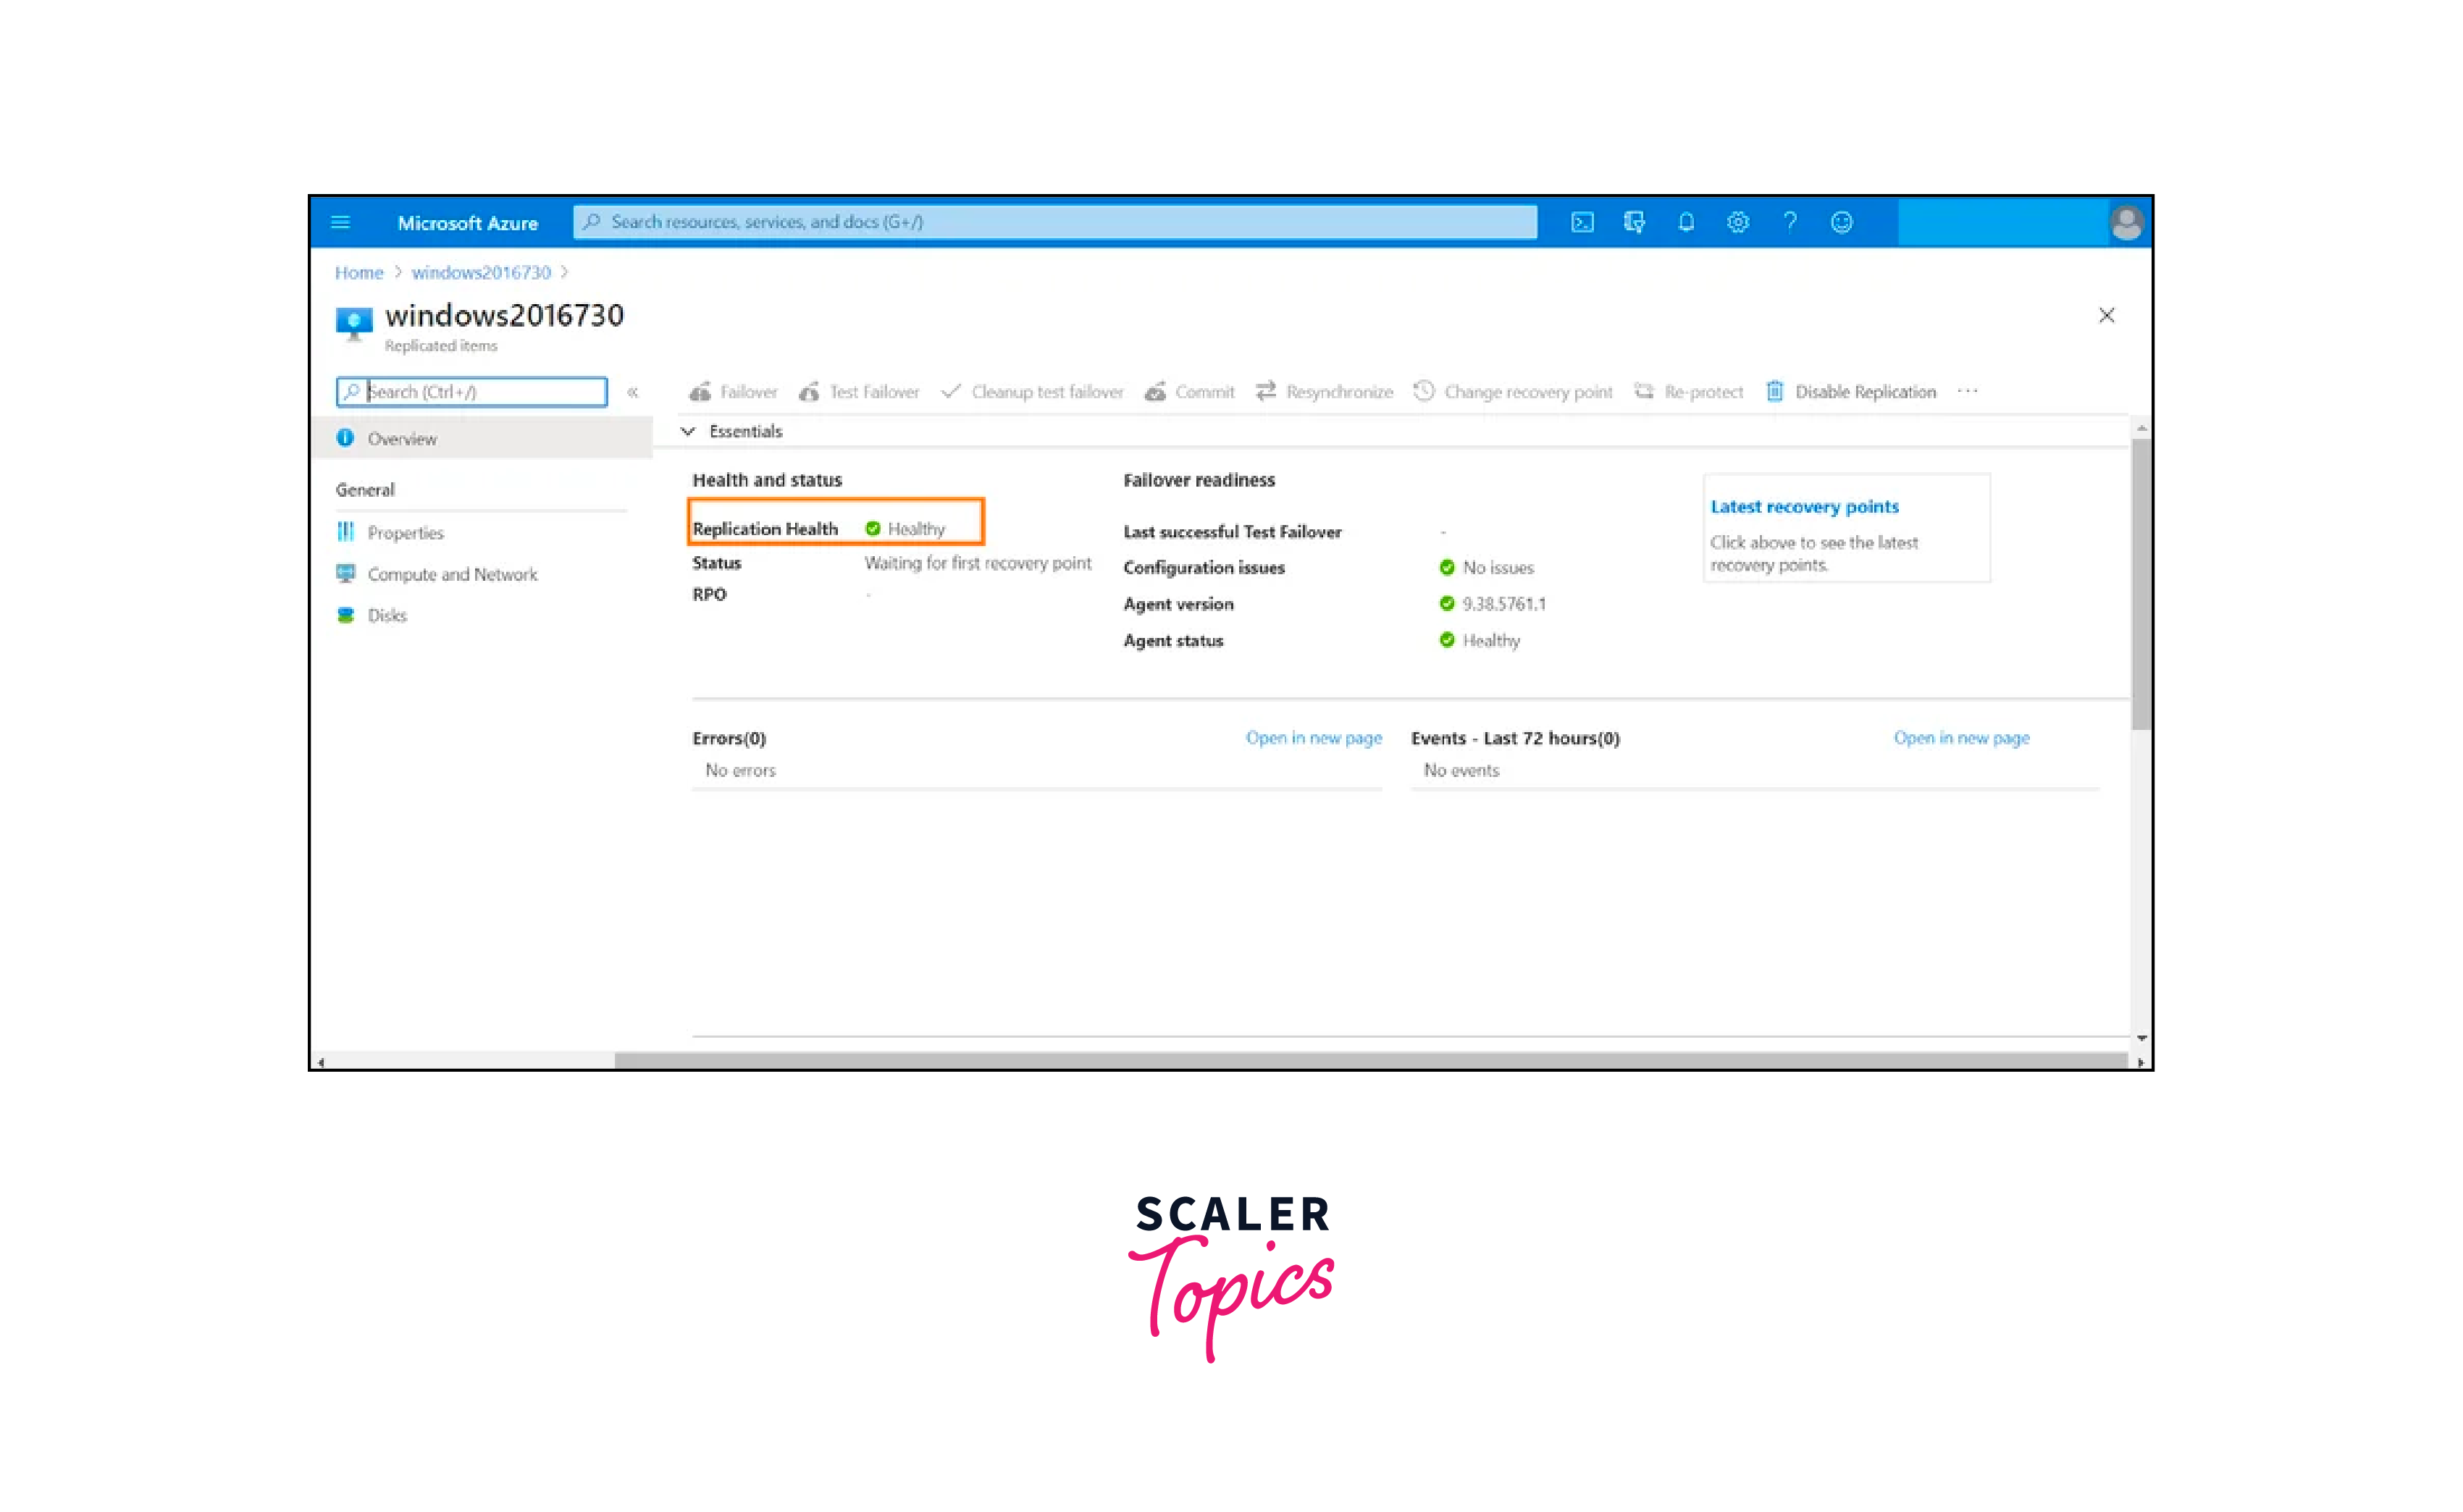Open Errors in new page link
Viewport: 2463px width, 1512px height.
pyautogui.click(x=1313, y=738)
